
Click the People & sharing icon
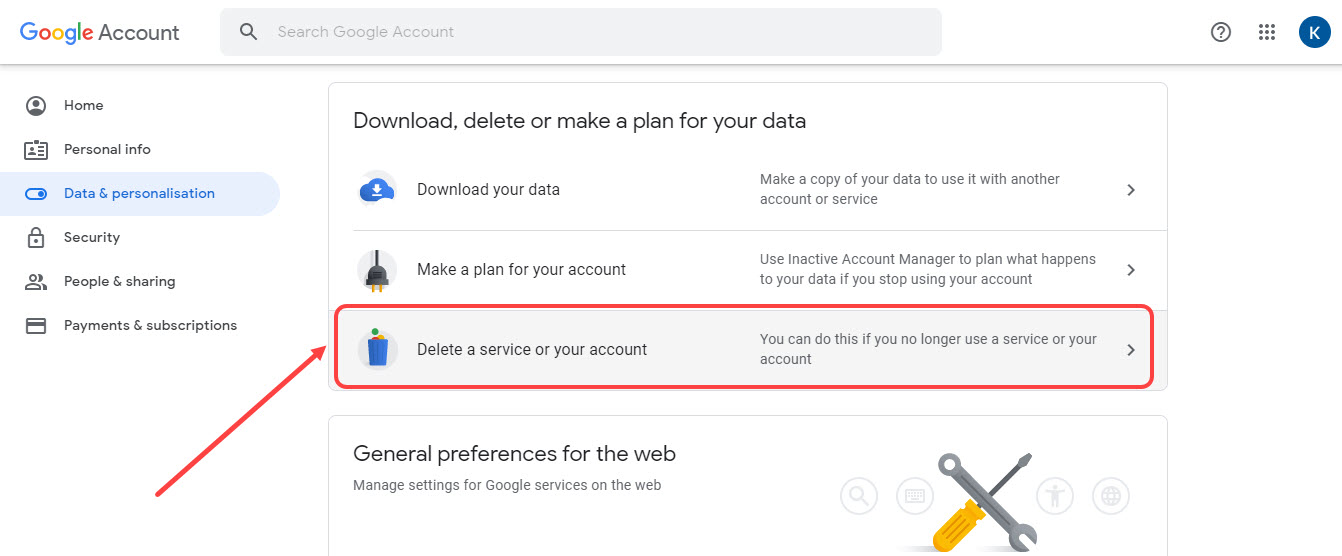pos(36,281)
